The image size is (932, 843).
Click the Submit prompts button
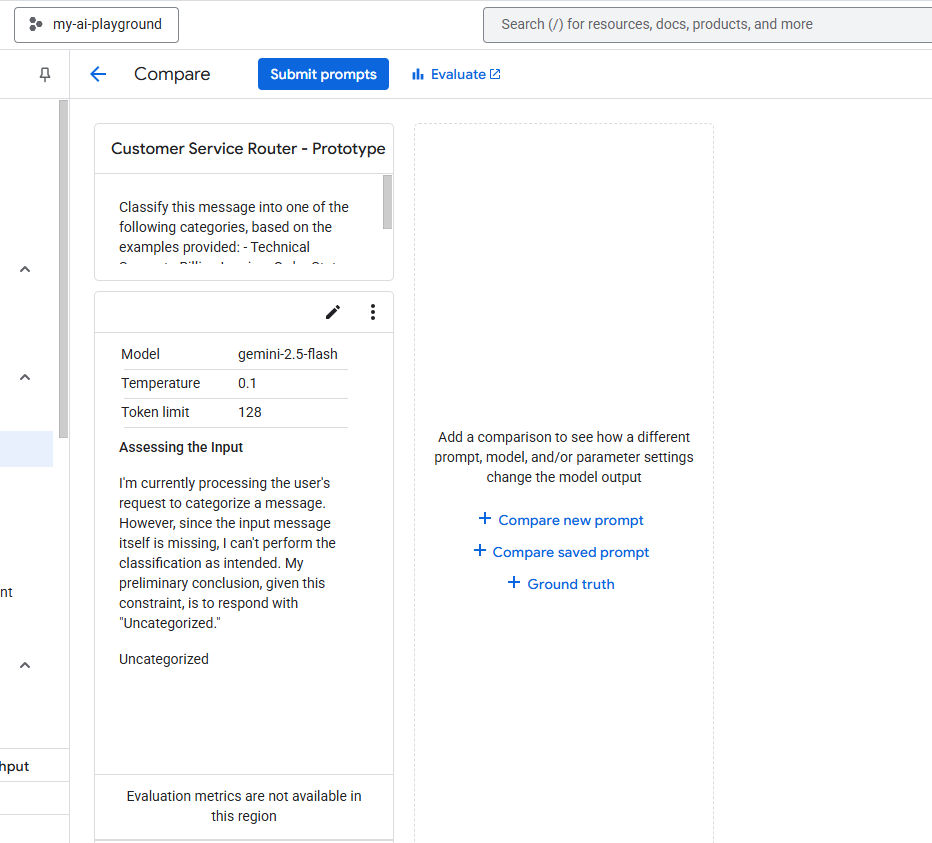(323, 74)
